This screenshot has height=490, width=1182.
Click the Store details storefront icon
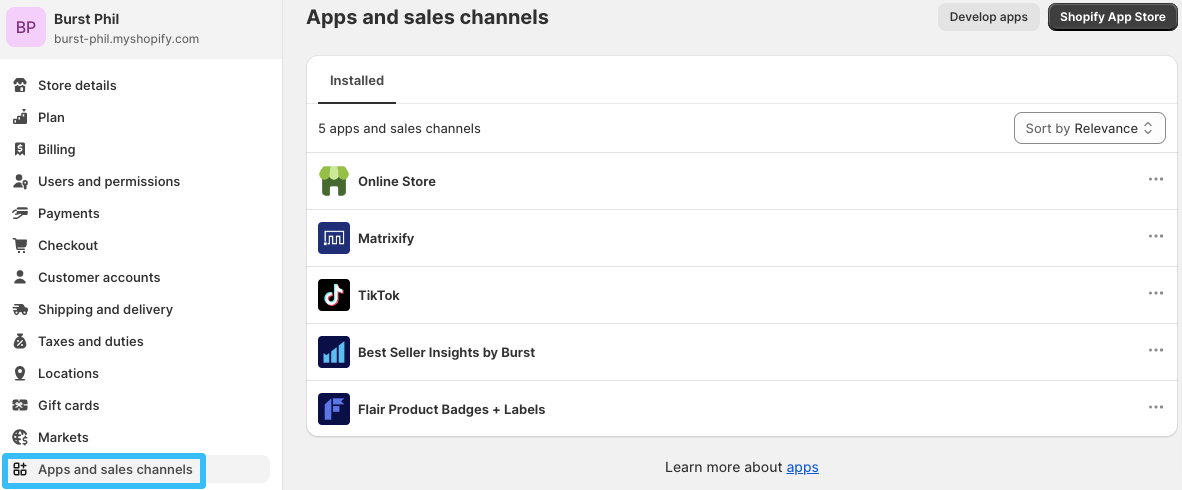tap(20, 85)
